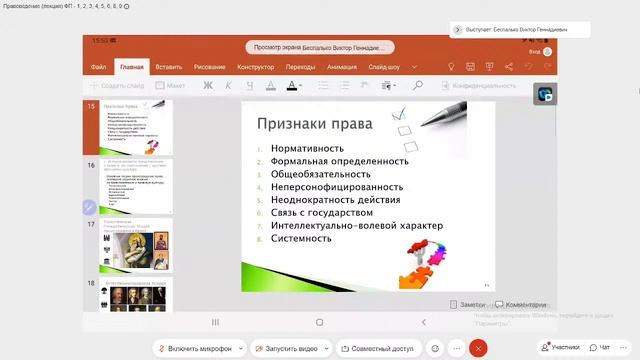Toggle underline formatting (Ч)
This screenshot has height=360, width=640.
(x=249, y=85)
